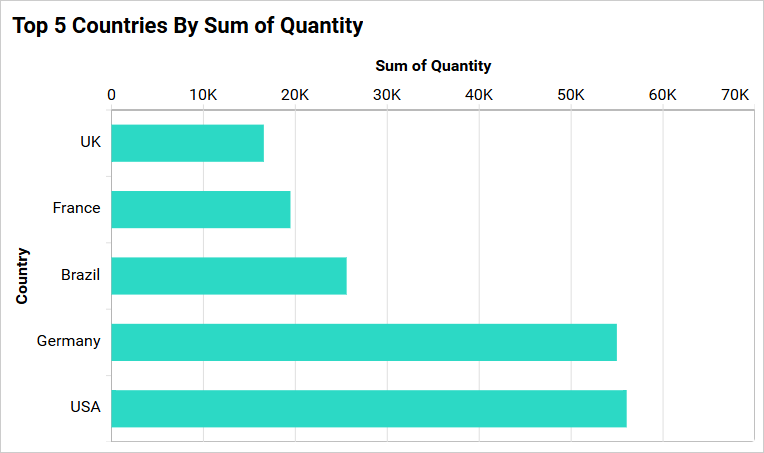The width and height of the screenshot is (764, 453).
Task: Click the 10K axis tick label
Action: 203,94
